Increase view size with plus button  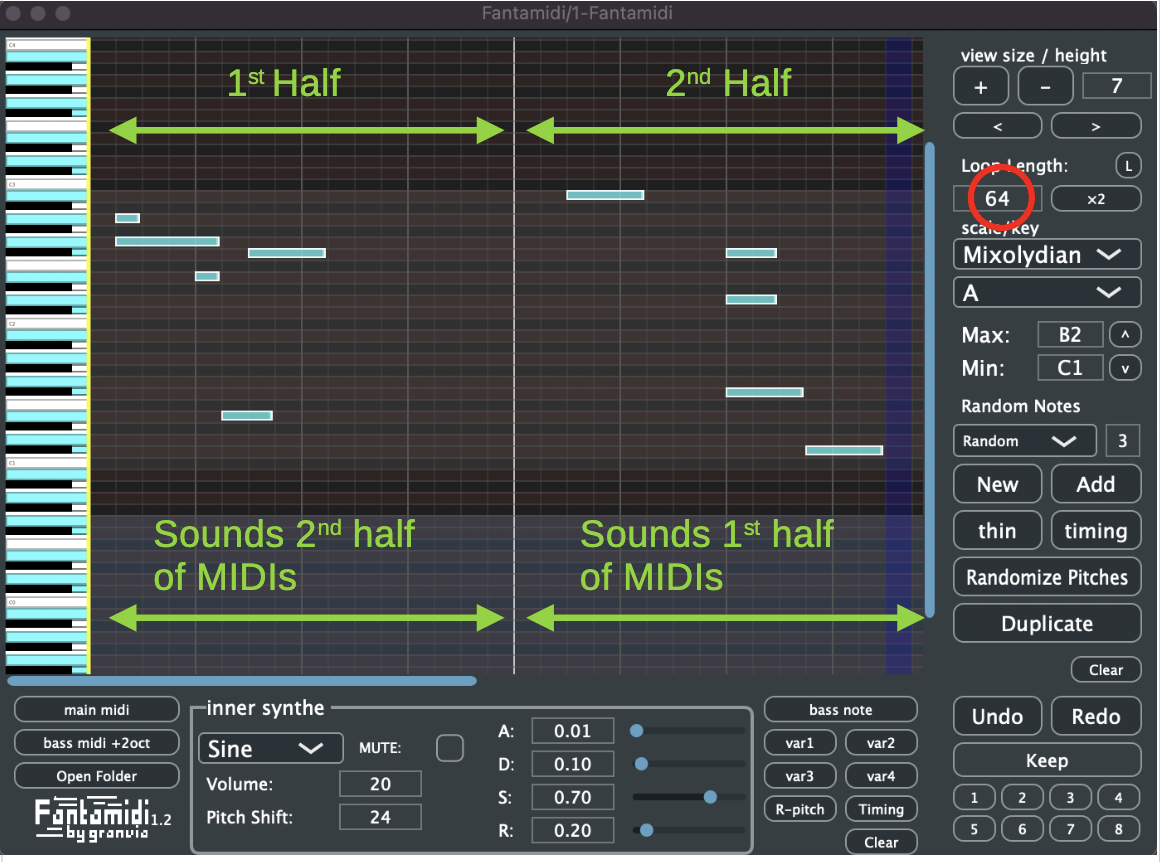click(x=980, y=87)
